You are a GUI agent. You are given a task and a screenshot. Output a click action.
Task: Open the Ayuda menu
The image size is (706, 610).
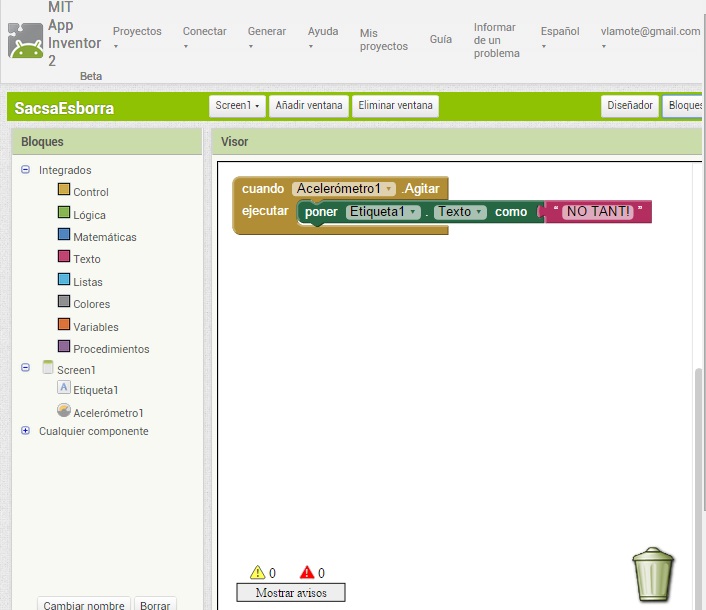[323, 37]
